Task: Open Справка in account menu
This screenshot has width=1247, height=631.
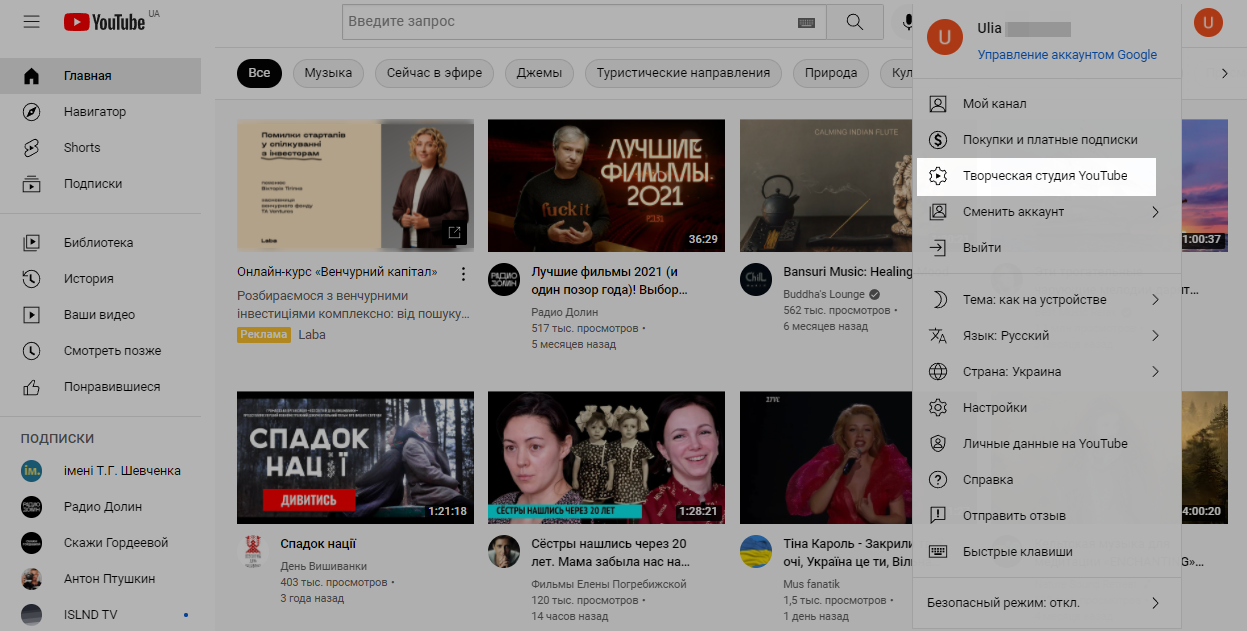Action: [1048, 480]
